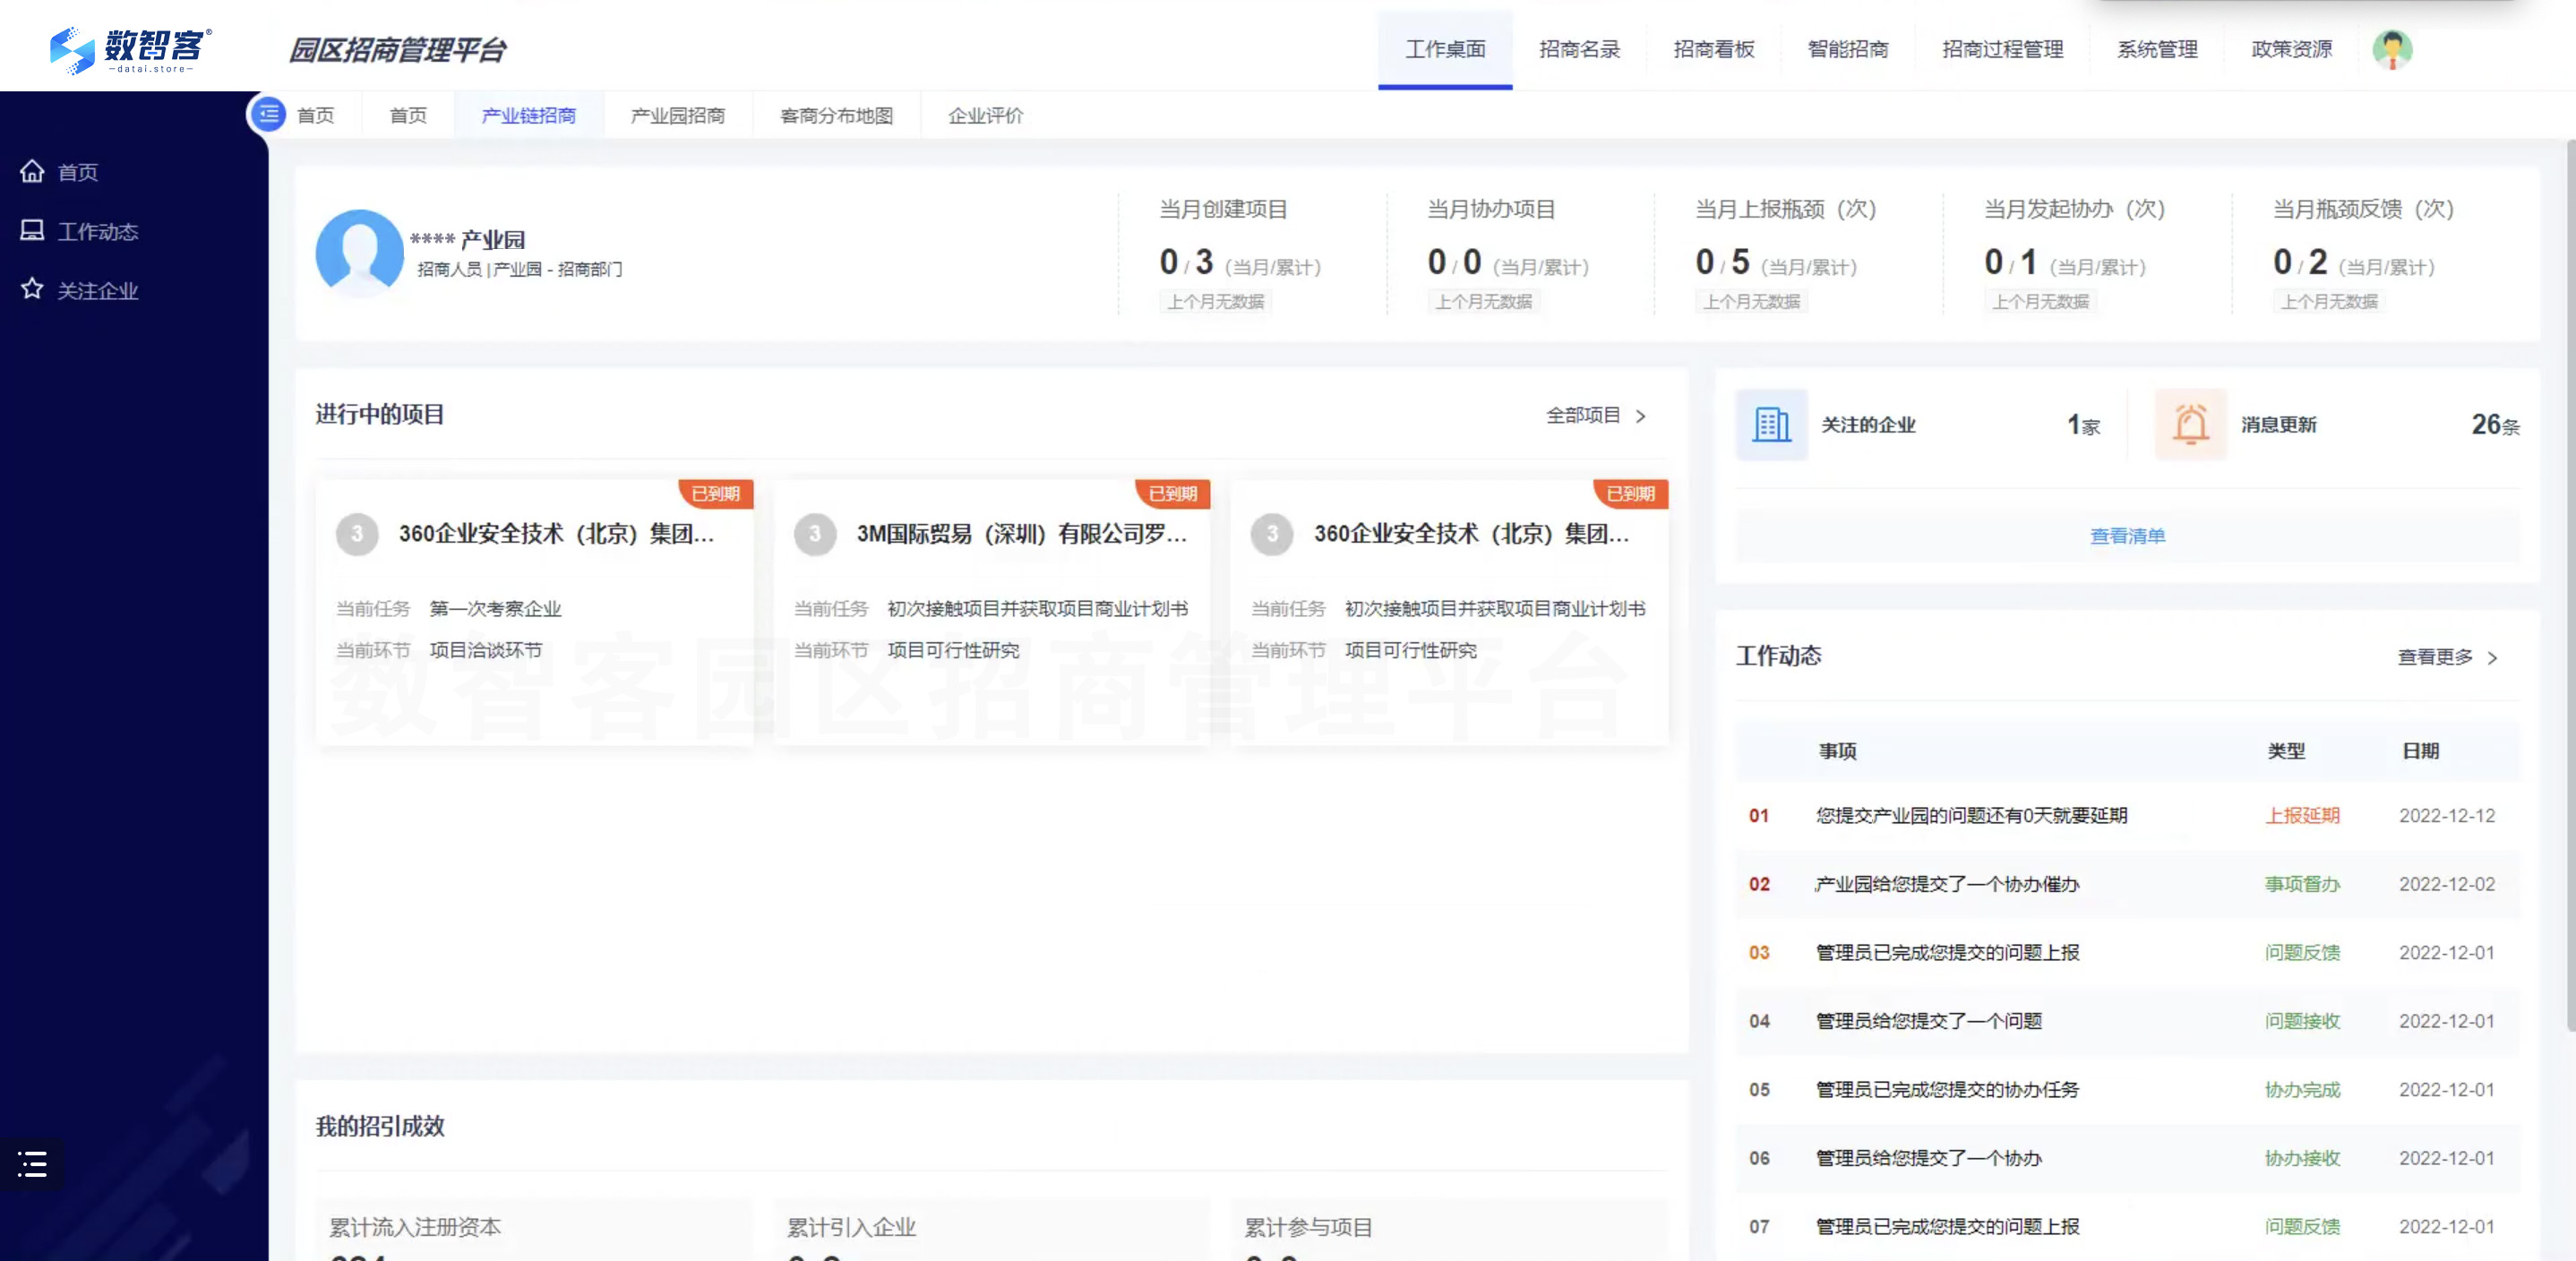Click the 当月瓶颈反馈 value 0/2
Image resolution: width=2576 pixels, height=1261 pixels.
pos(2300,262)
